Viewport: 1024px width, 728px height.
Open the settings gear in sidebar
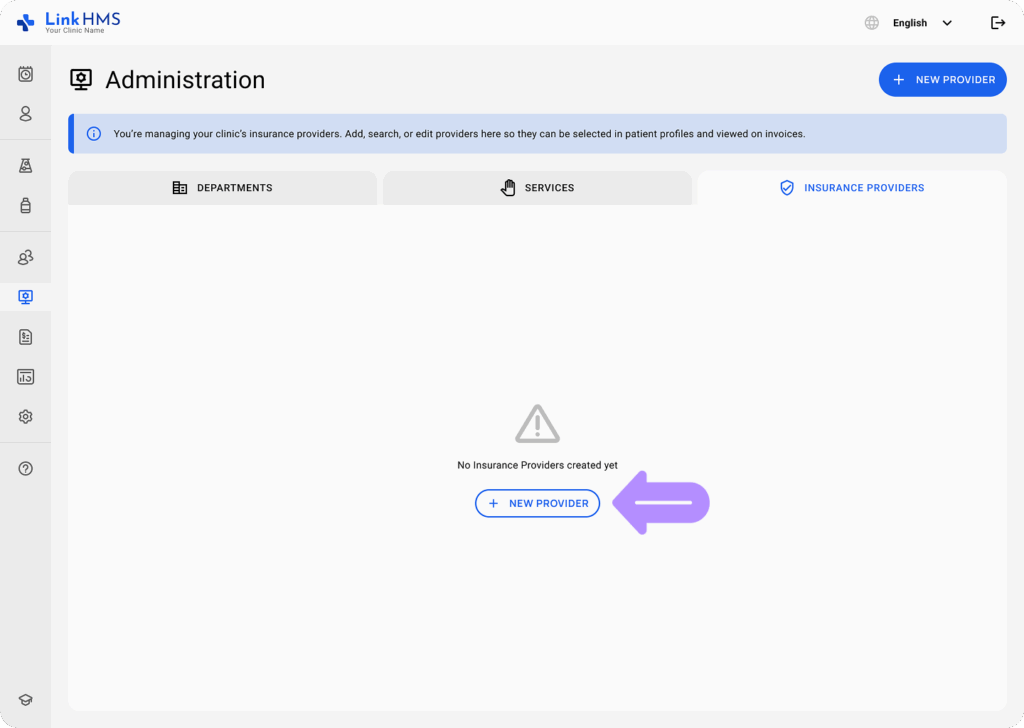(x=25, y=417)
